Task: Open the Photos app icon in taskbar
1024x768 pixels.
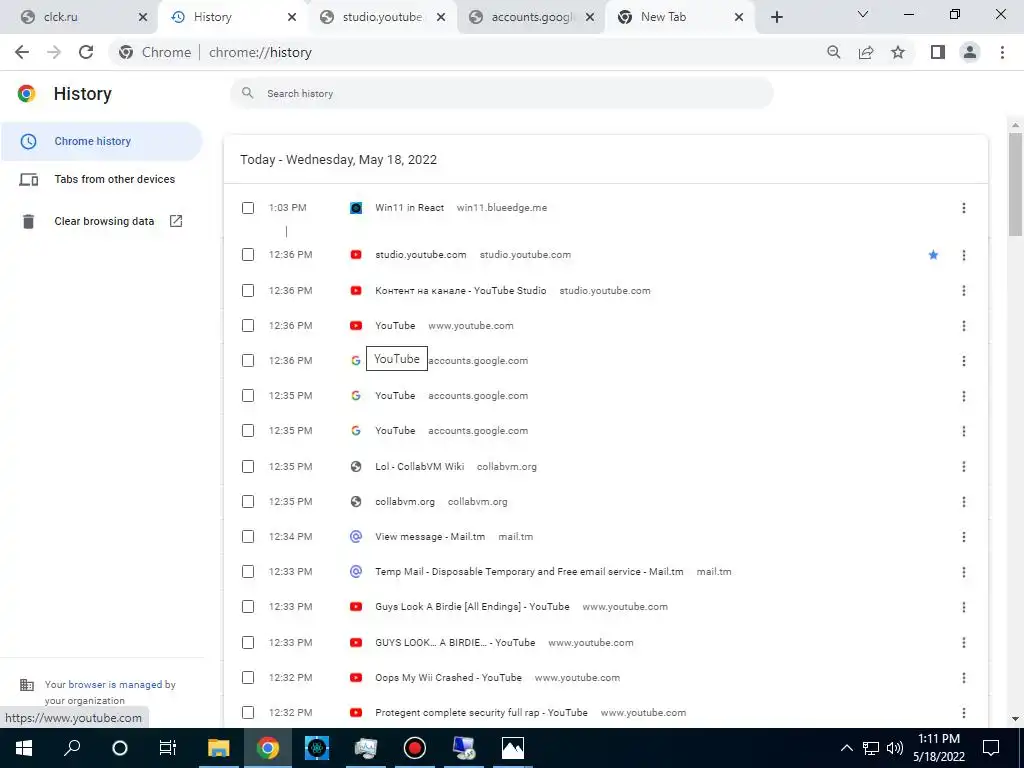Action: [x=513, y=748]
